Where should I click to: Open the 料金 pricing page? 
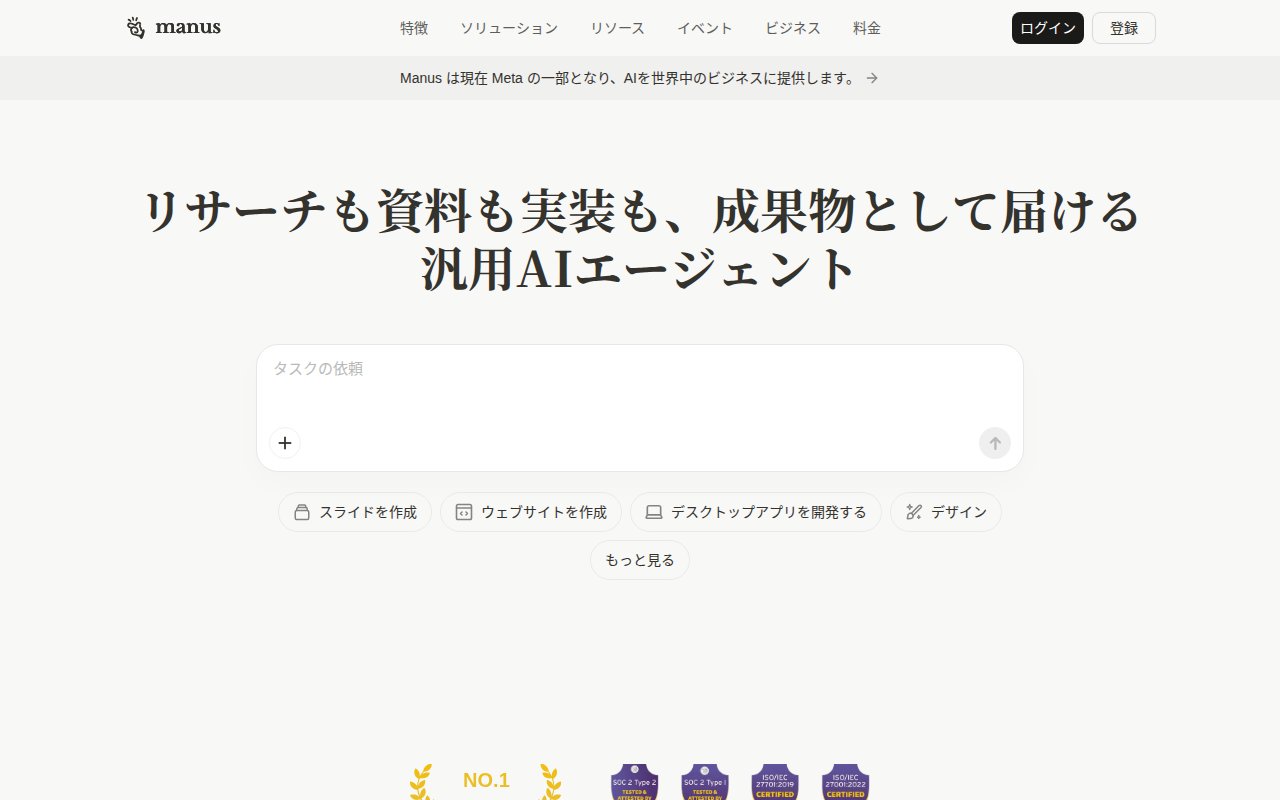point(867,28)
